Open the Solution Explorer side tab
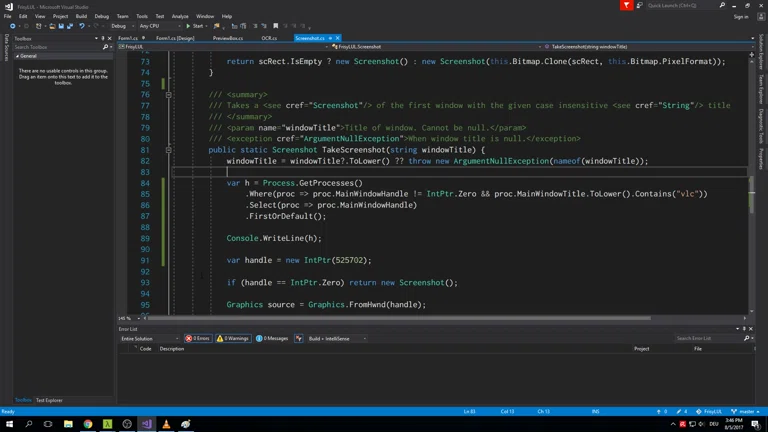This screenshot has width=768, height=432. [x=761, y=52]
